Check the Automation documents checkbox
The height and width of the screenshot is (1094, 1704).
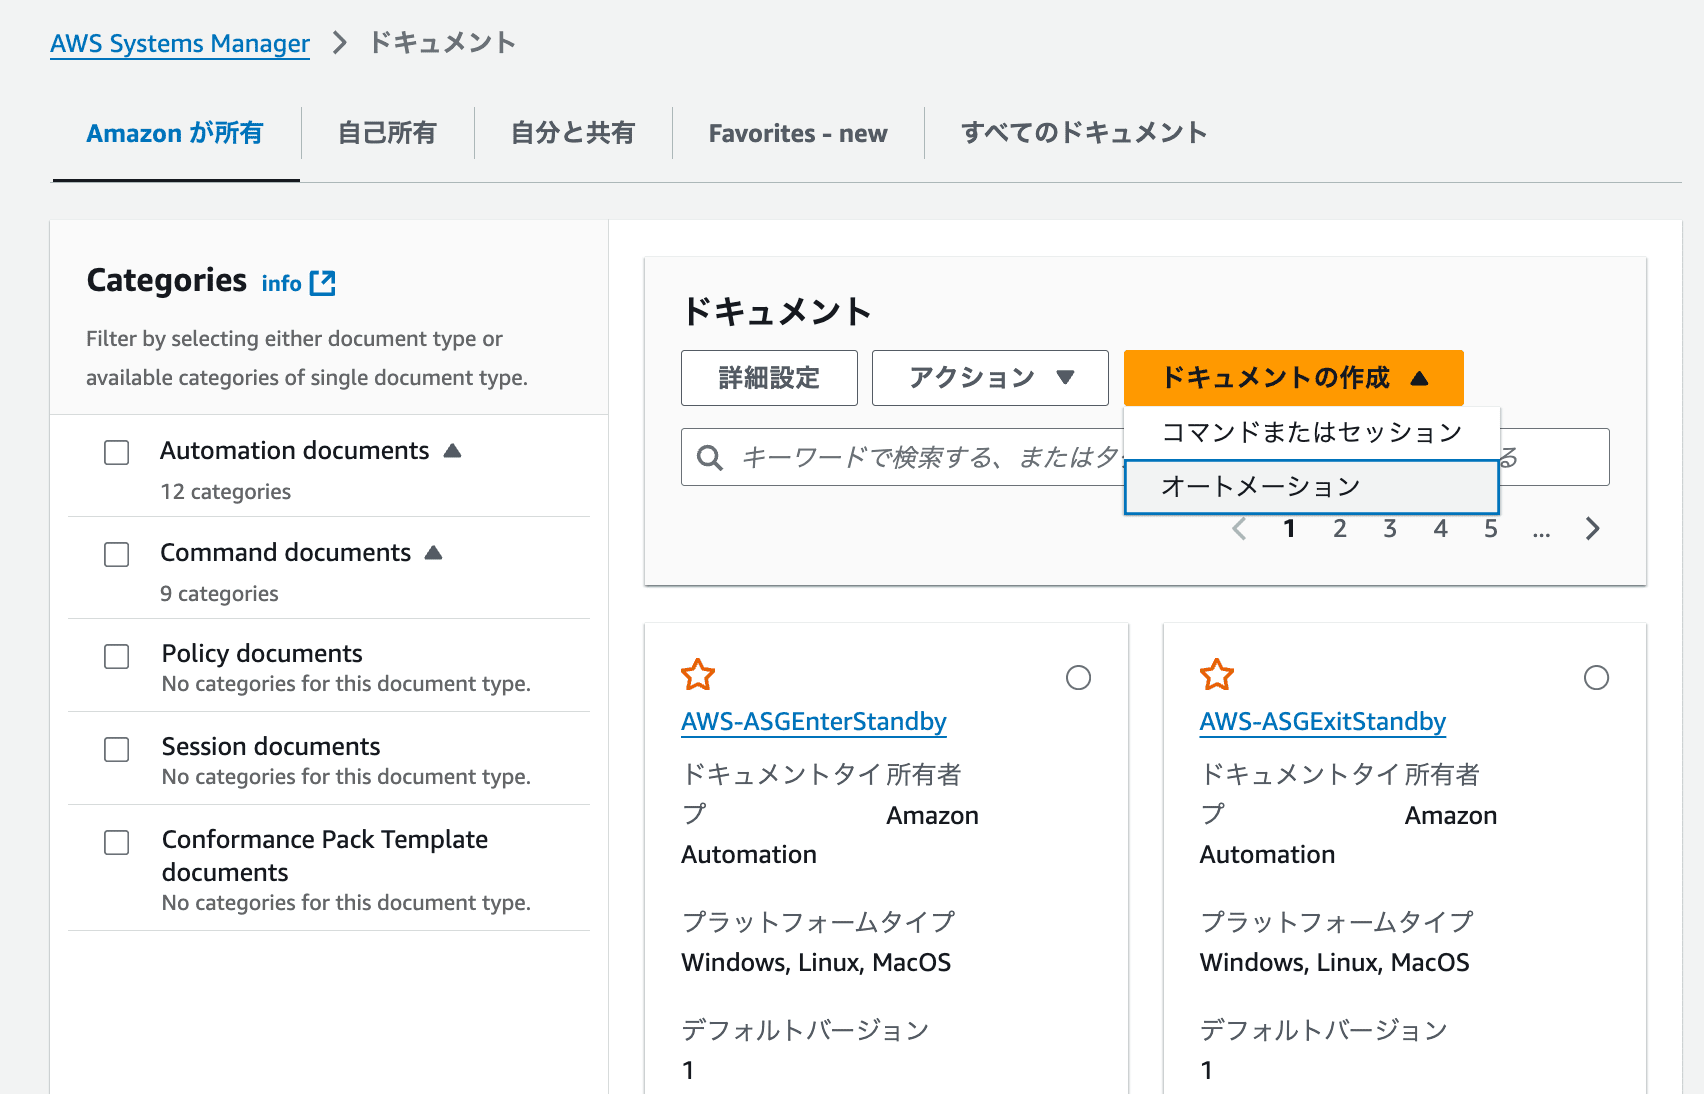(x=117, y=453)
